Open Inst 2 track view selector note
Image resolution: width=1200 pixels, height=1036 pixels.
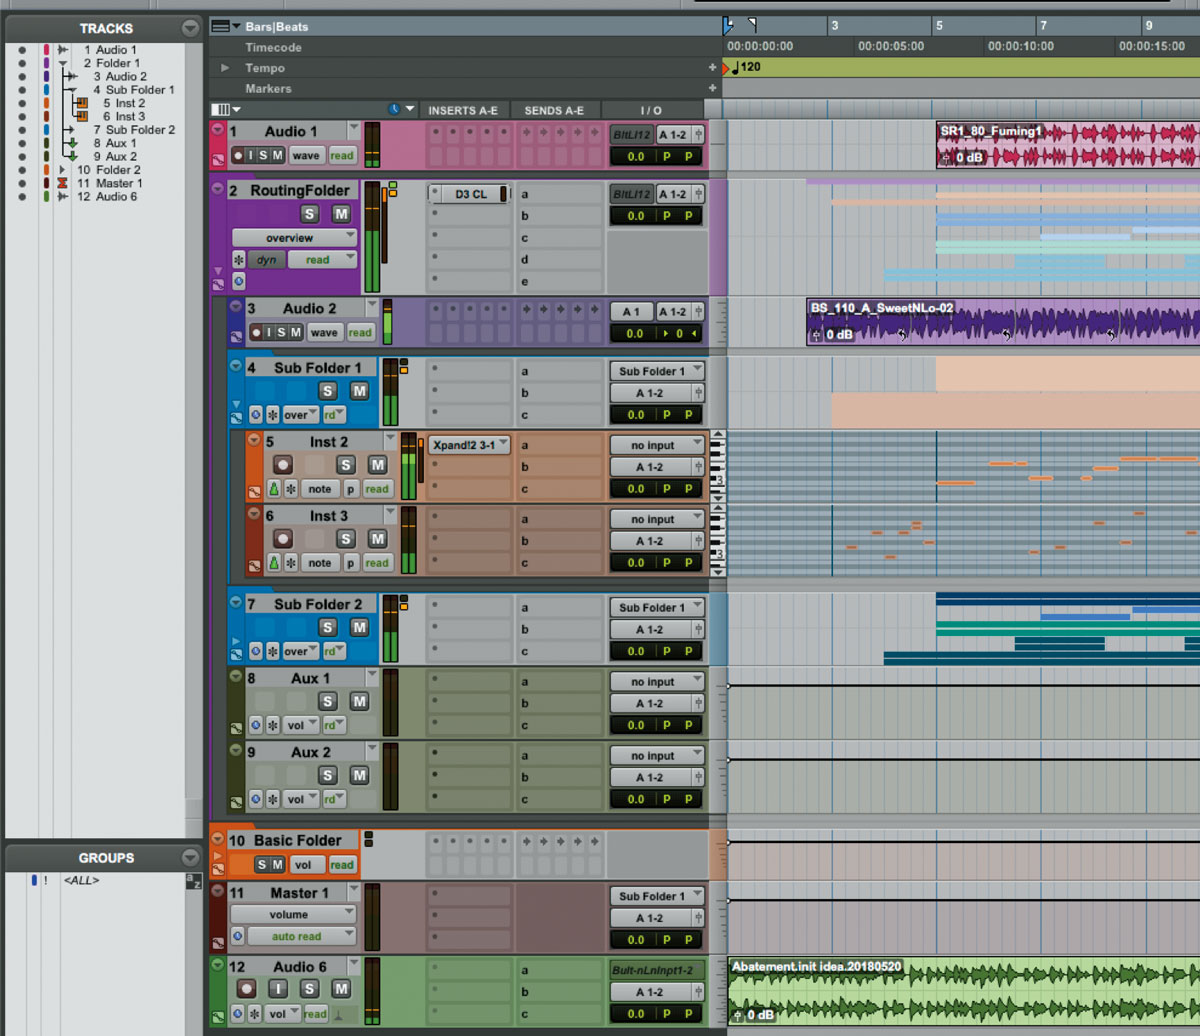coord(320,489)
